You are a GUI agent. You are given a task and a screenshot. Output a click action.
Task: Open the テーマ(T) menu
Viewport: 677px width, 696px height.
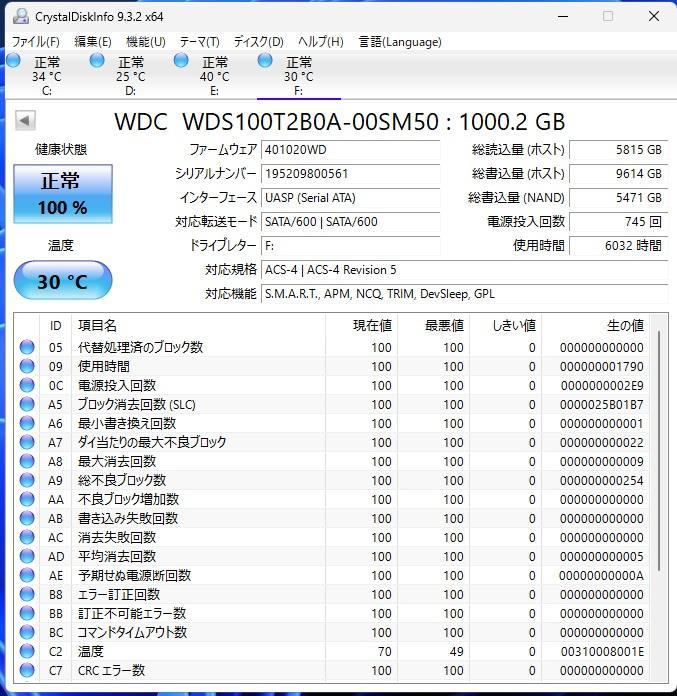[x=199, y=42]
